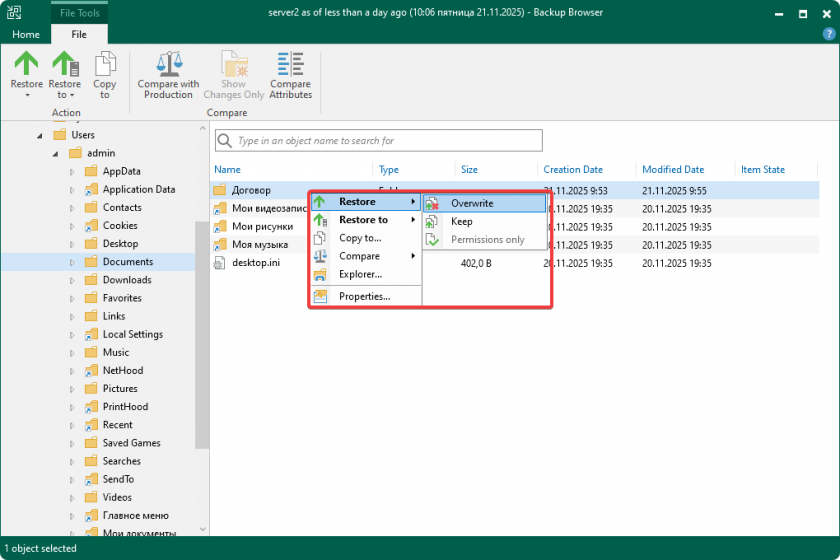Screen dimensions: 840x560
Task: Select Copy to... in context menu
Action: 360,238
